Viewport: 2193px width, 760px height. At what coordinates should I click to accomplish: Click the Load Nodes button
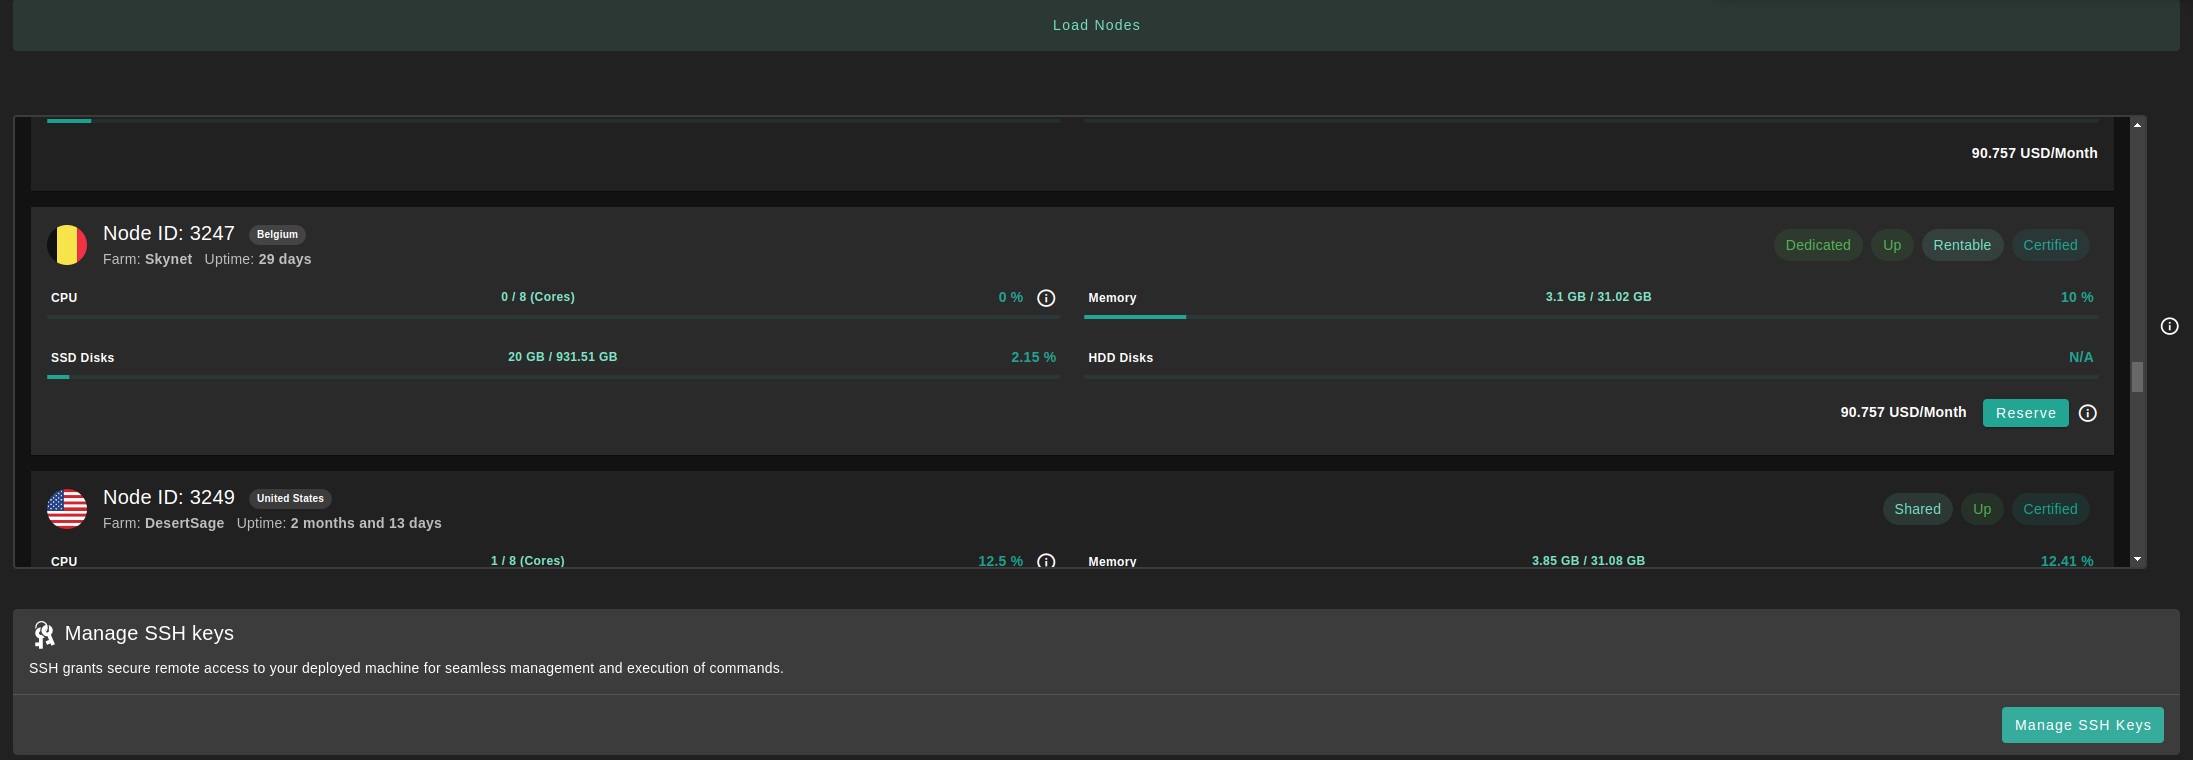pyautogui.click(x=1096, y=25)
